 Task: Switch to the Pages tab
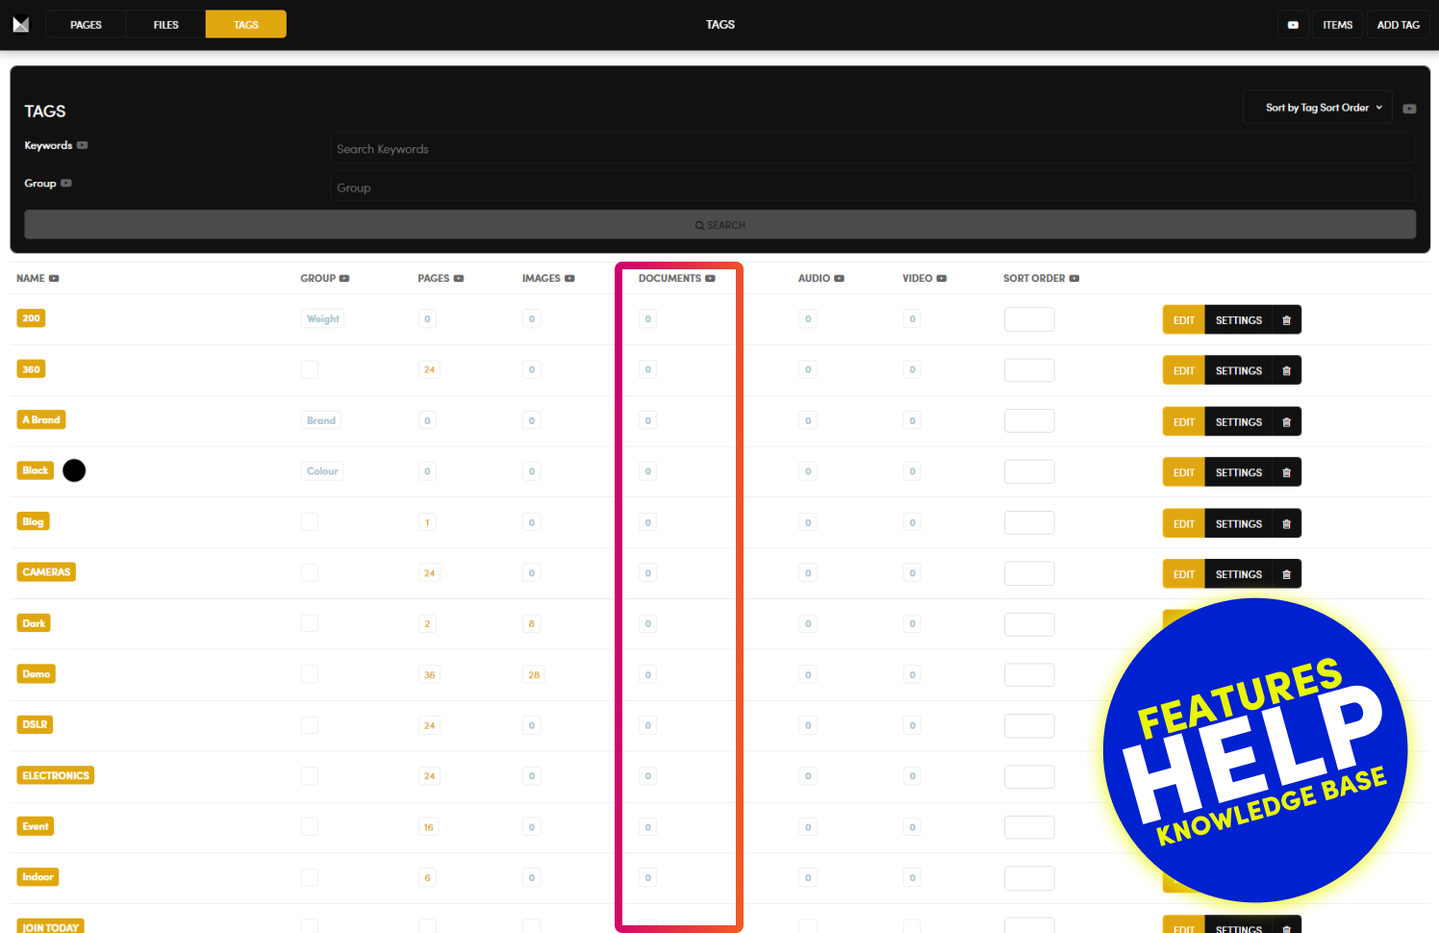point(86,24)
